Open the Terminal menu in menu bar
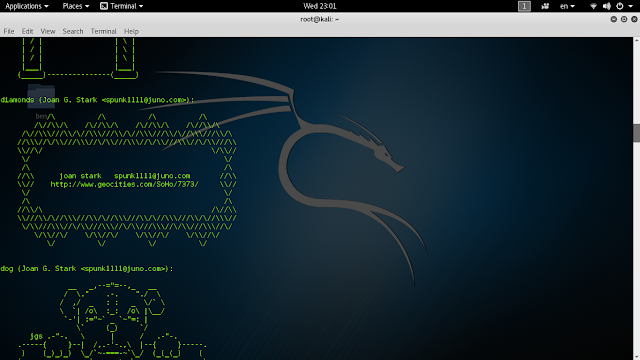Viewport: 640px width, 360px height. [103, 31]
